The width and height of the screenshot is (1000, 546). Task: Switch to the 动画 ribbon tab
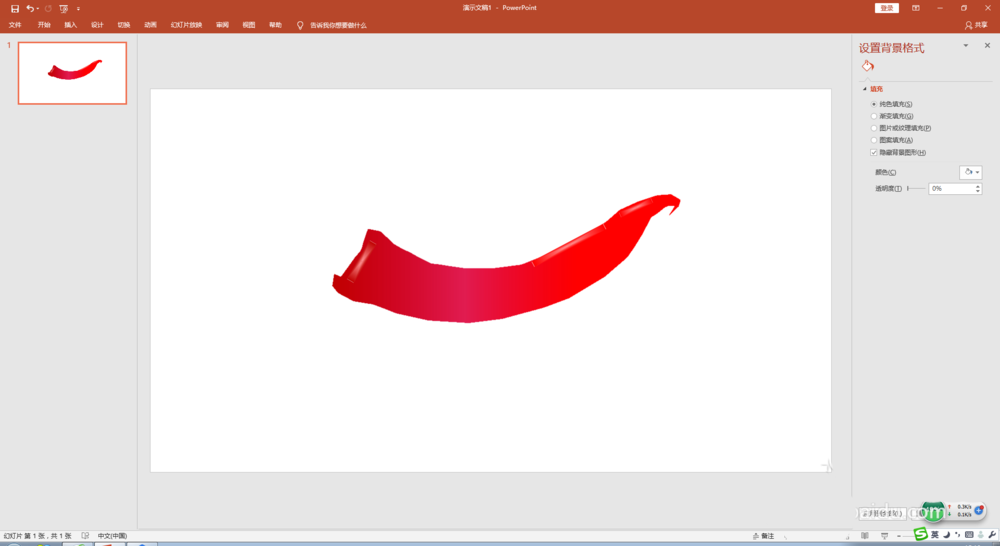[x=151, y=25]
